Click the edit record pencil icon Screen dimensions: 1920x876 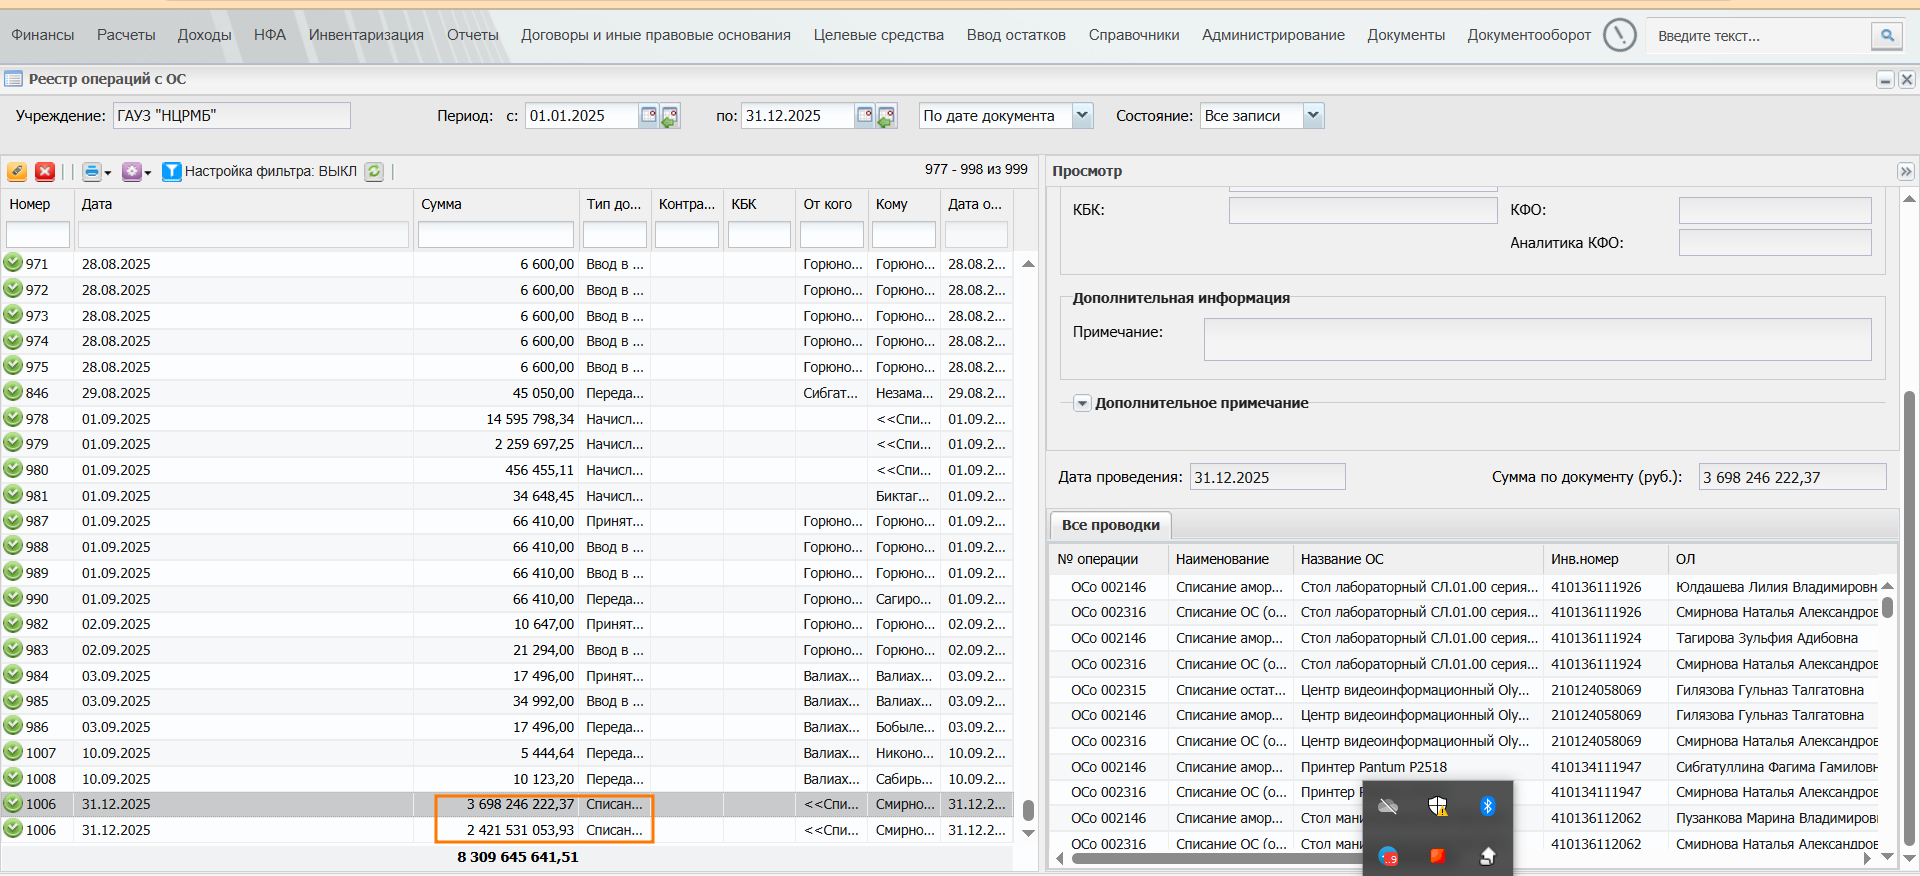pos(17,171)
